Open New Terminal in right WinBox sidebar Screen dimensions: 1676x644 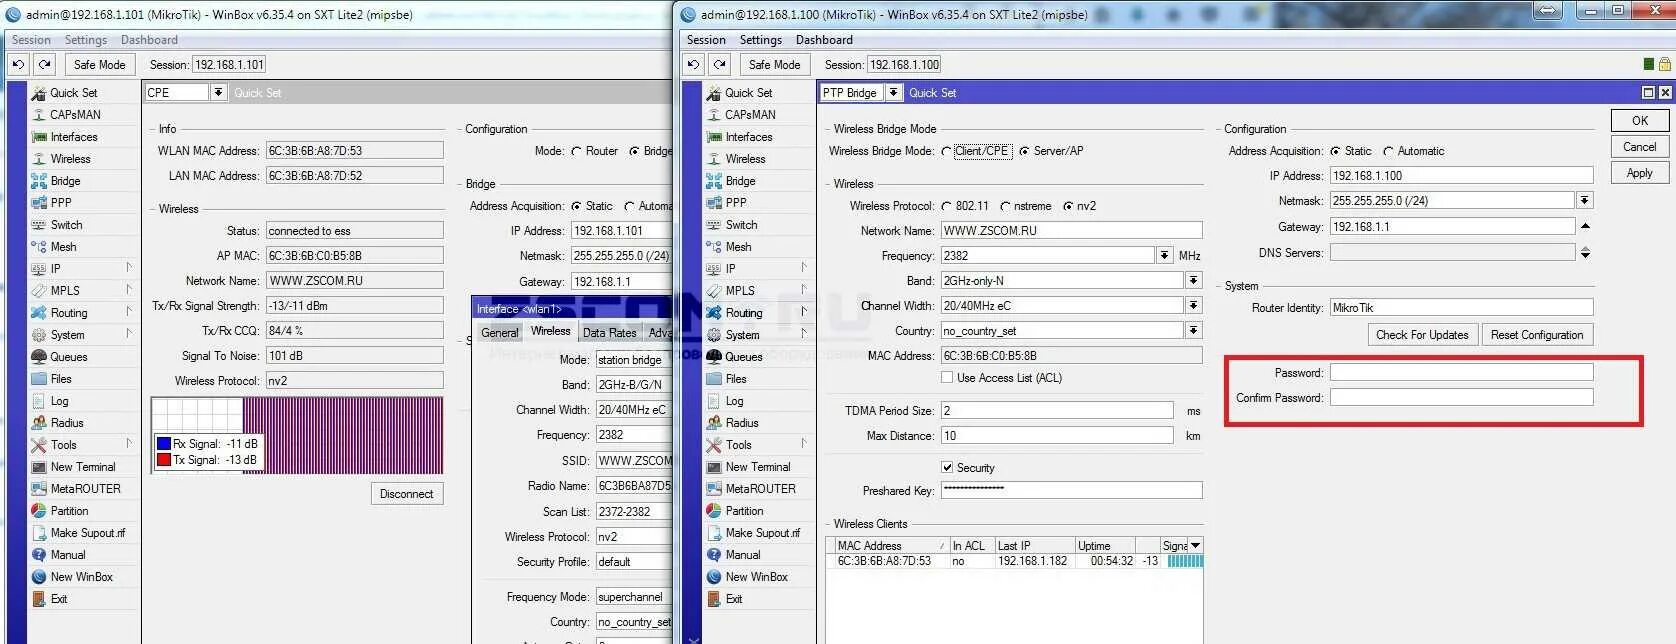(x=758, y=467)
